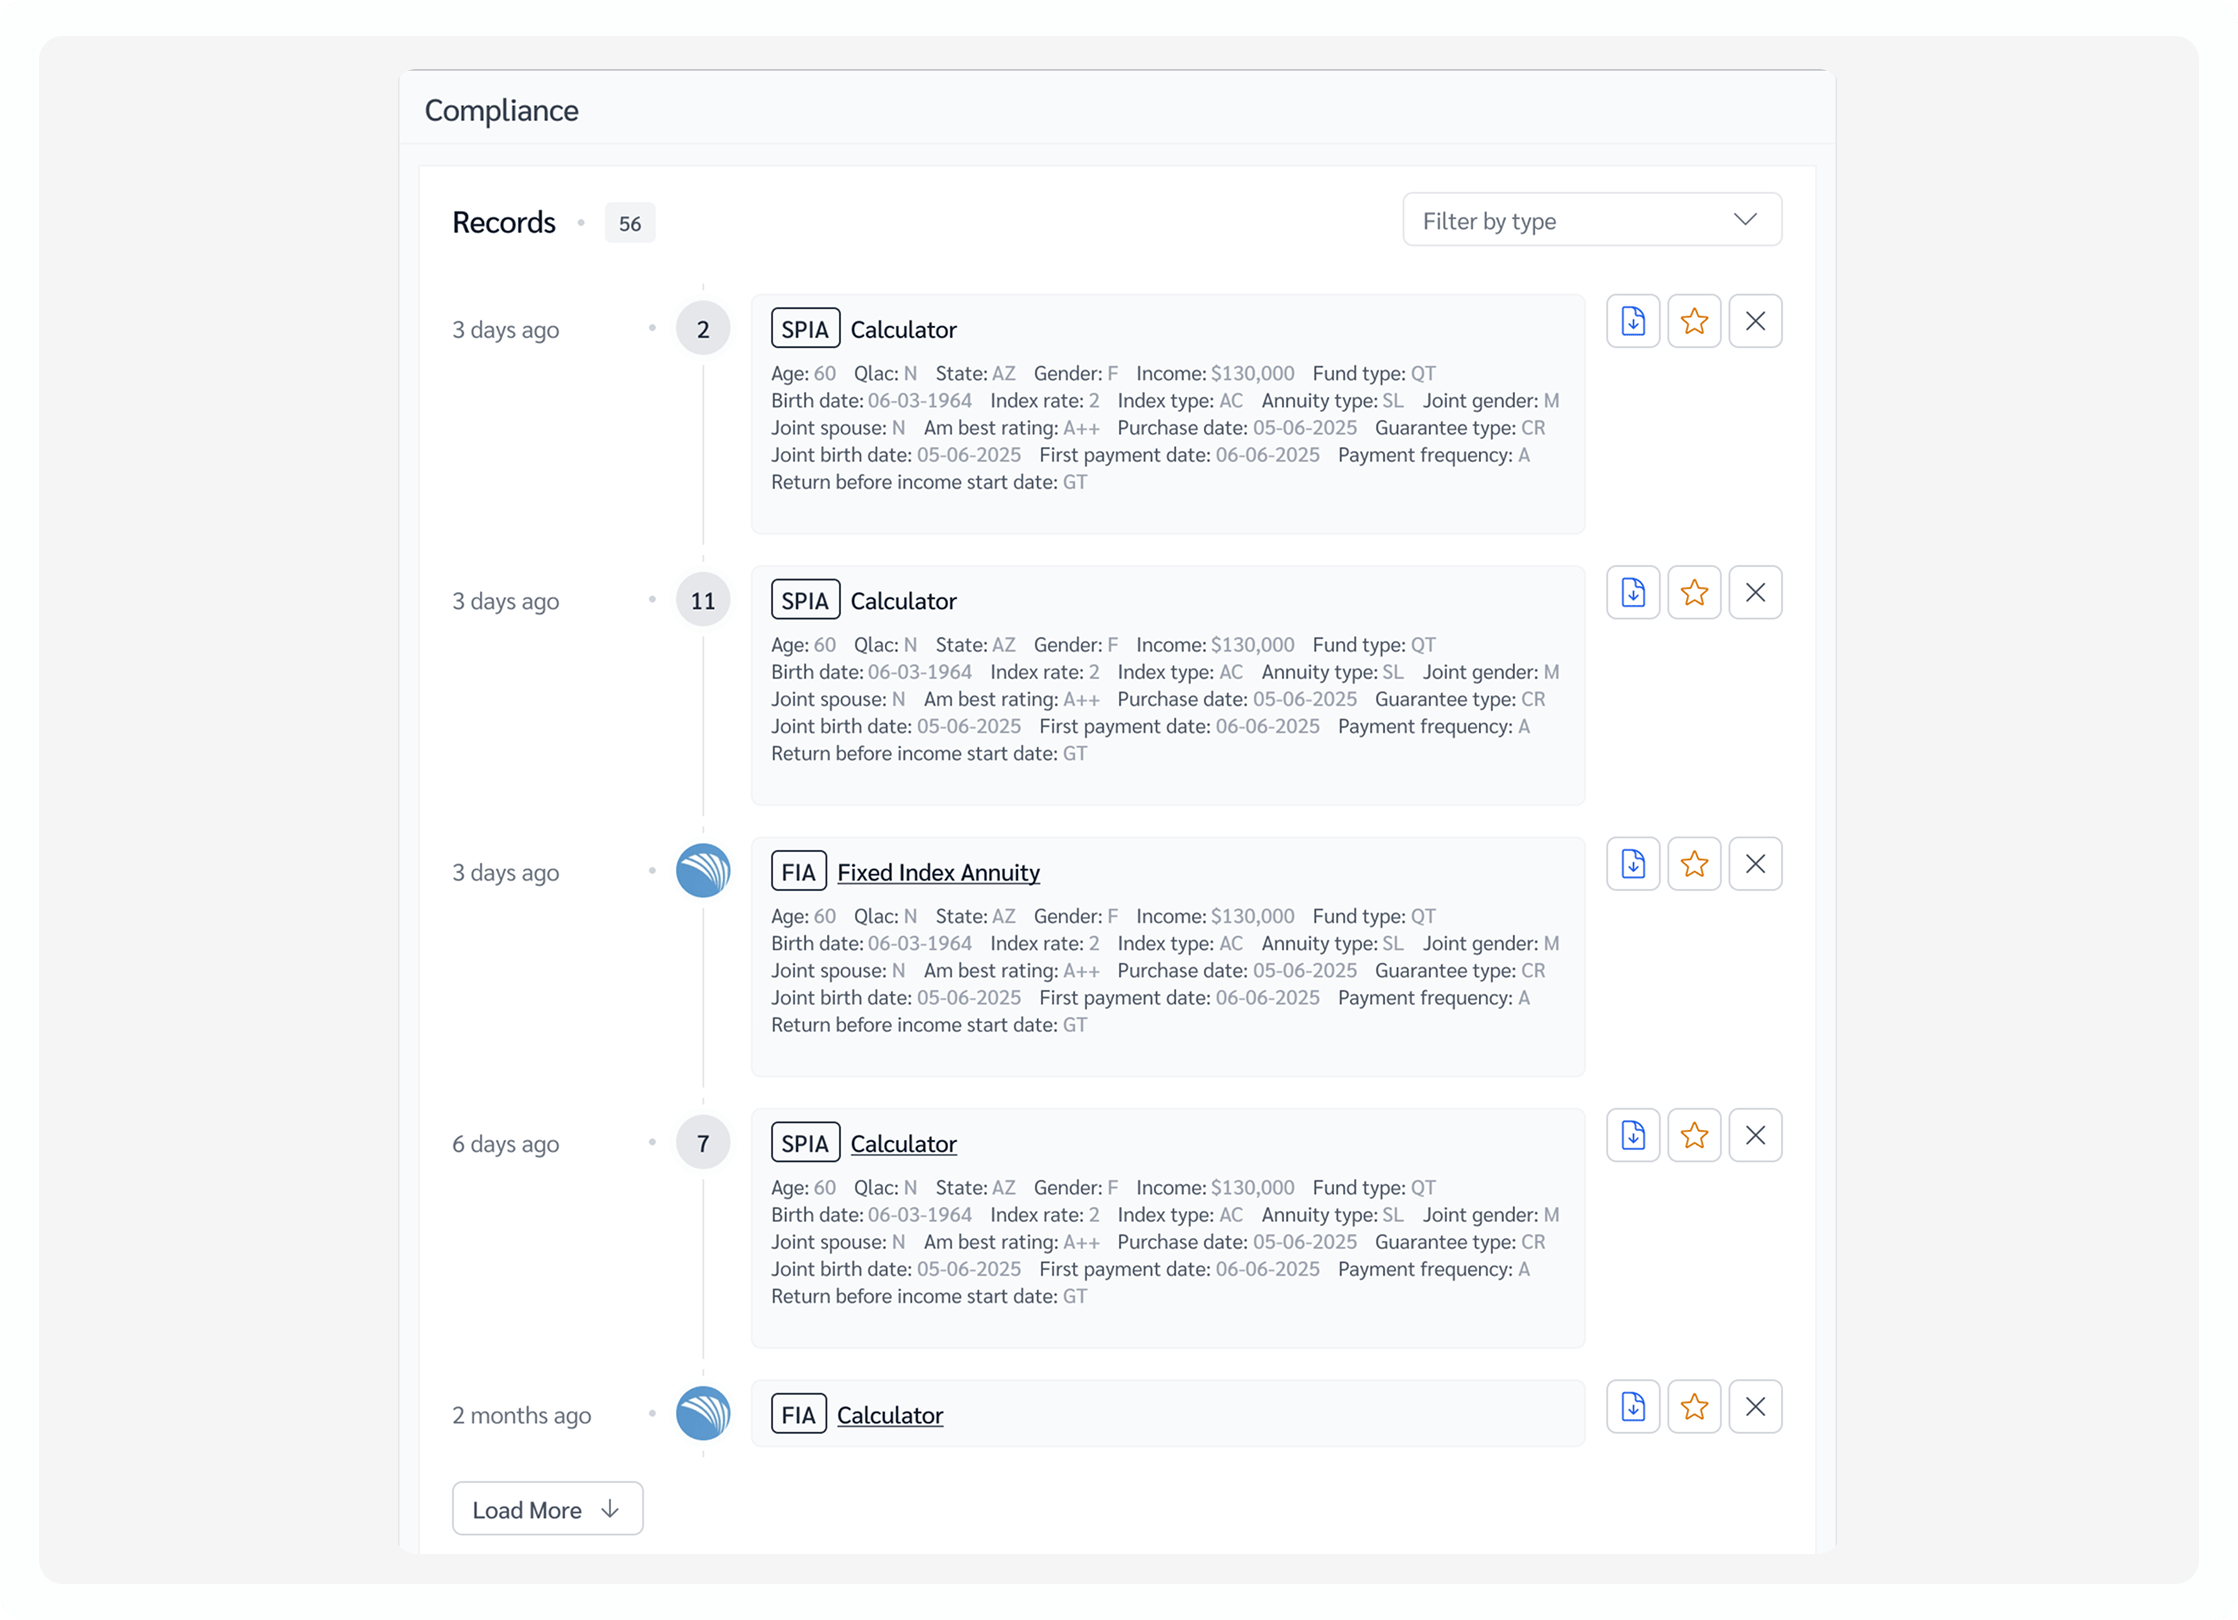Click Income $130,000 in record 2
This screenshot has width=2238, height=1620.
[x=1214, y=373]
